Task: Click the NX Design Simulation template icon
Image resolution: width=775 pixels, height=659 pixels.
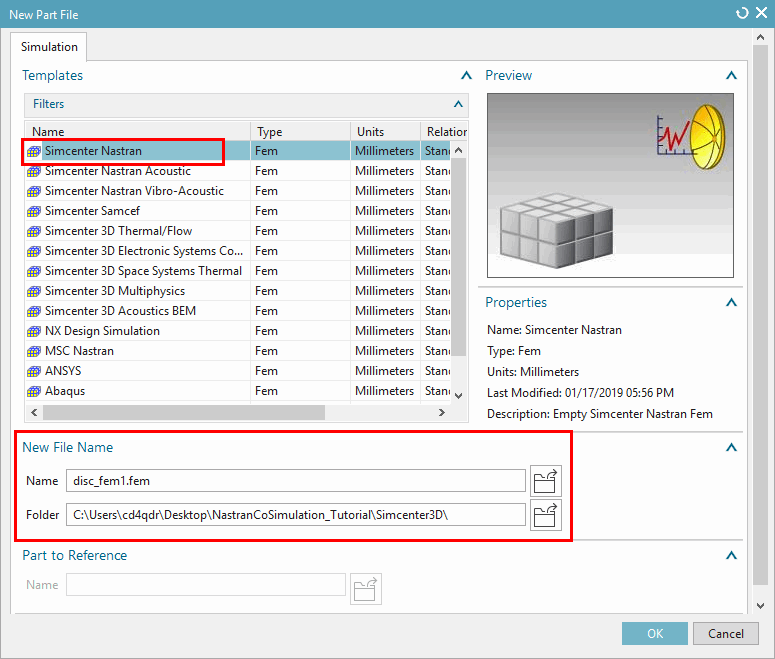Action: [x=34, y=331]
